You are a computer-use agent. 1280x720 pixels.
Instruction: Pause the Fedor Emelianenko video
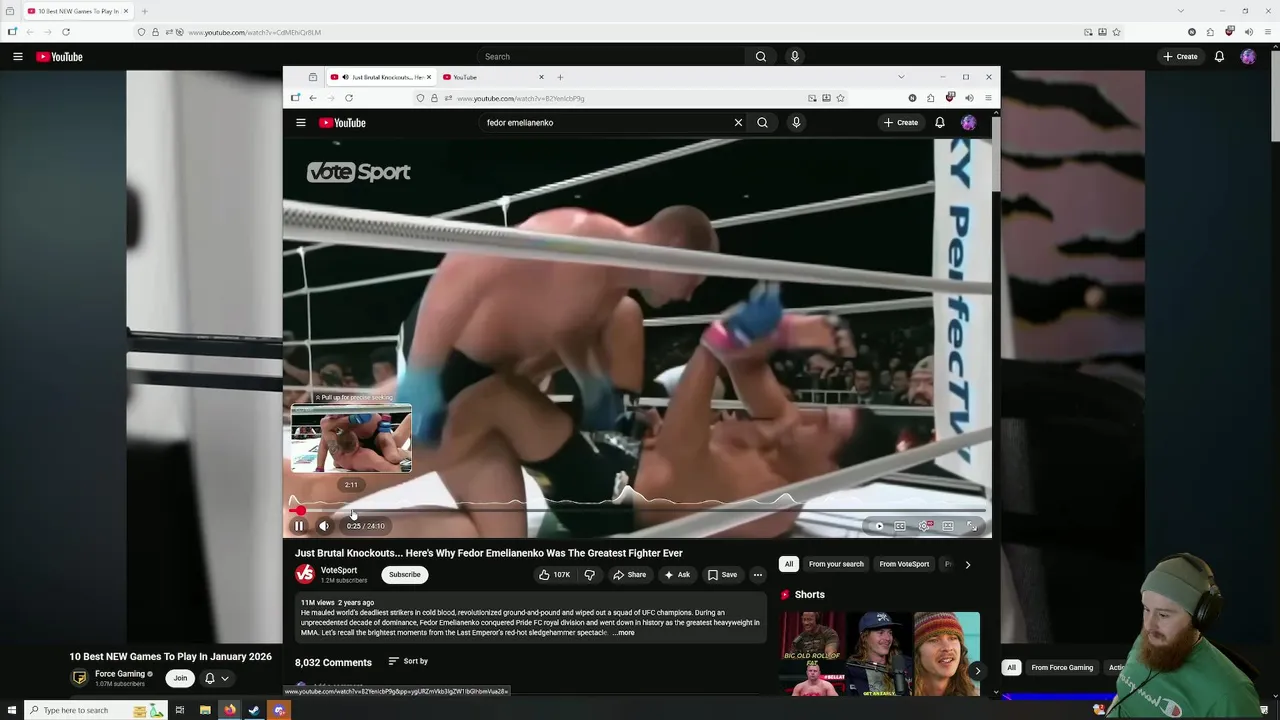click(298, 526)
